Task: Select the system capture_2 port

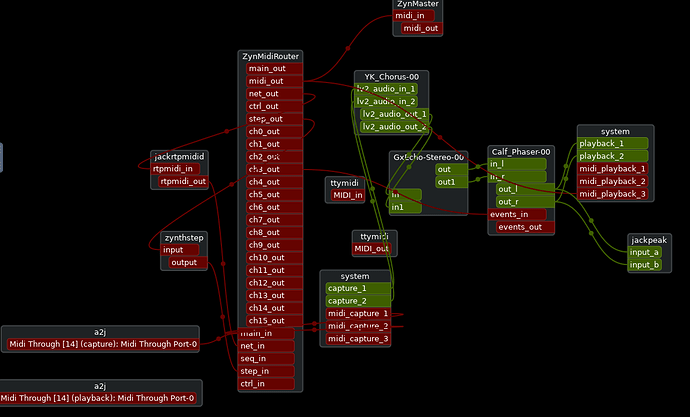Action: [358, 301]
